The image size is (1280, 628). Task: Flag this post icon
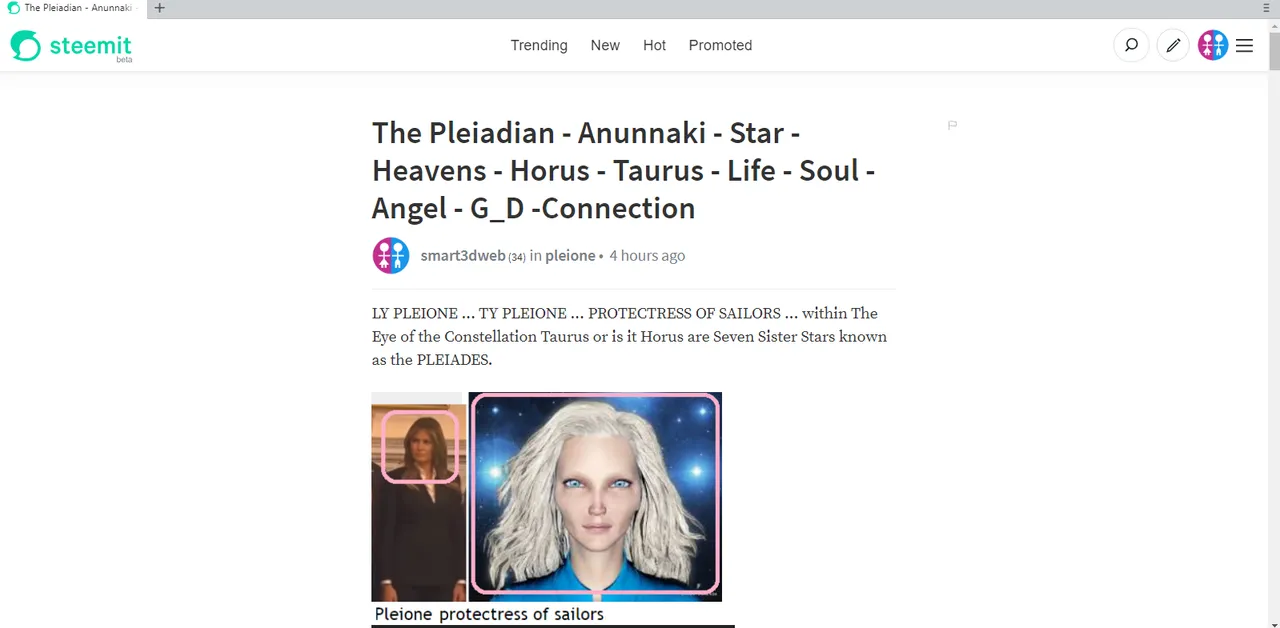pyautogui.click(x=952, y=125)
